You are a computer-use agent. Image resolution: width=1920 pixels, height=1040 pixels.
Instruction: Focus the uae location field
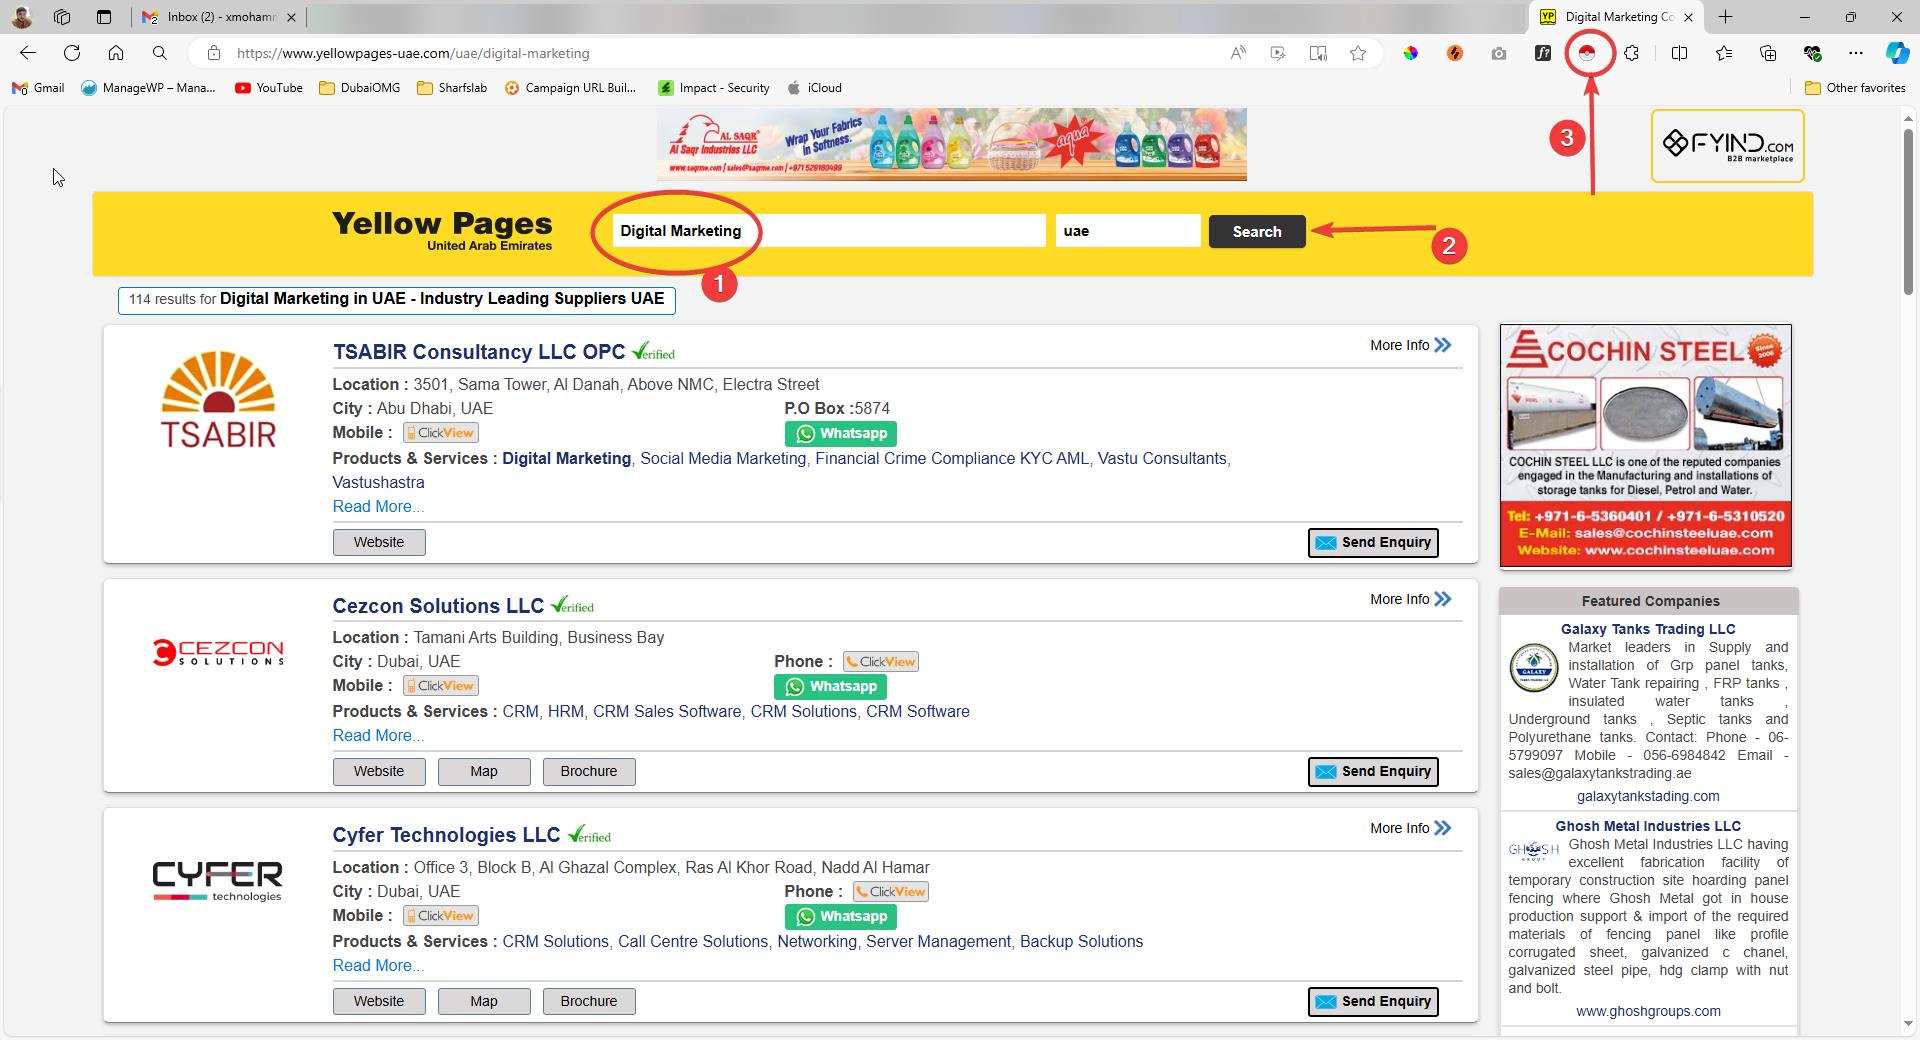(x=1128, y=231)
